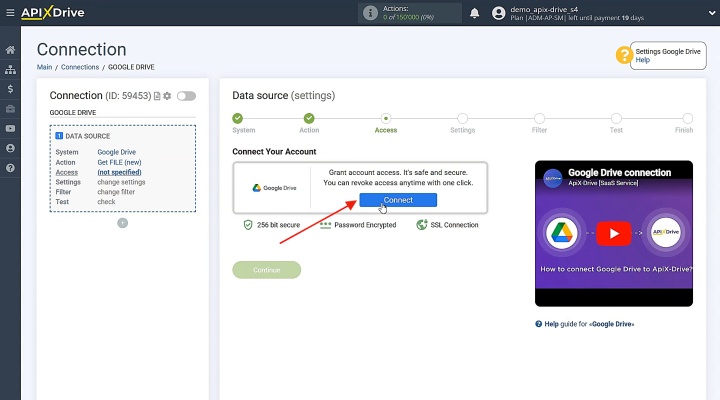Expand the account dropdown chevron

(x=712, y=13)
